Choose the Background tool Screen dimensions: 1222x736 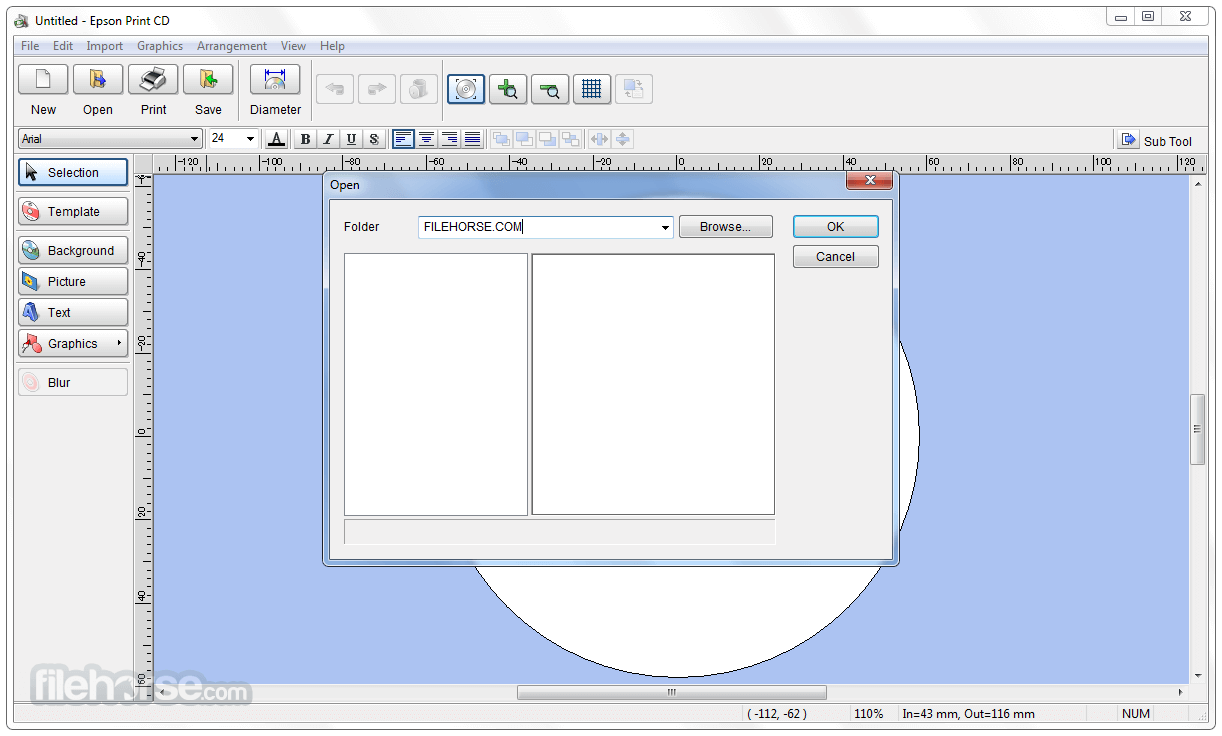coord(73,250)
